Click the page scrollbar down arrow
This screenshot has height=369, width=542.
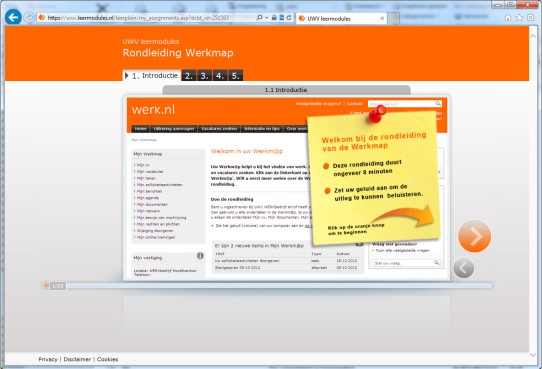(x=533, y=355)
